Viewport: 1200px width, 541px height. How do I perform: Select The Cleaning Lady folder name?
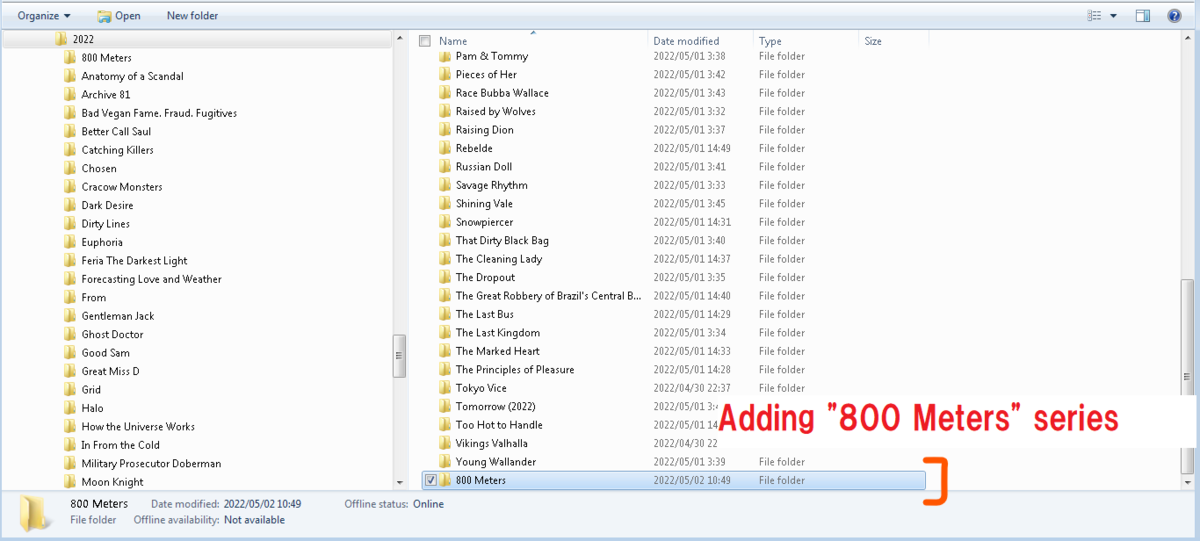[499, 259]
